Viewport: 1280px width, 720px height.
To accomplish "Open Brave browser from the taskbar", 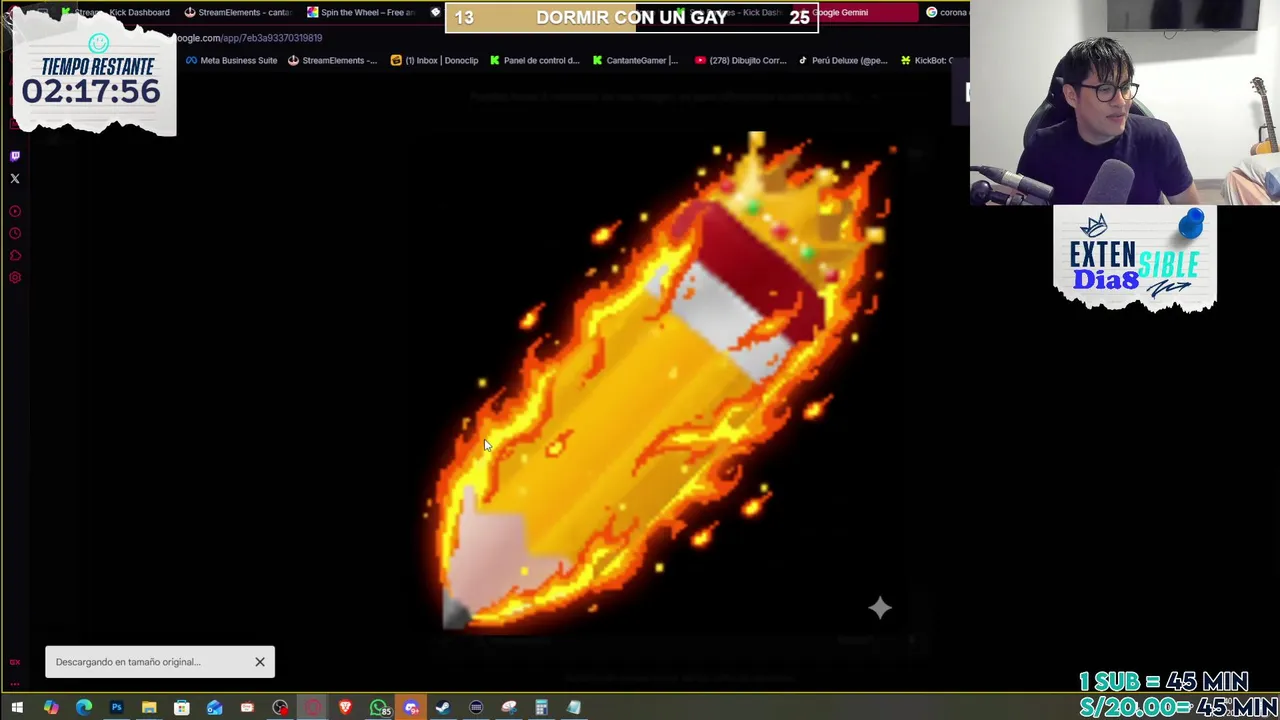I will 345,708.
